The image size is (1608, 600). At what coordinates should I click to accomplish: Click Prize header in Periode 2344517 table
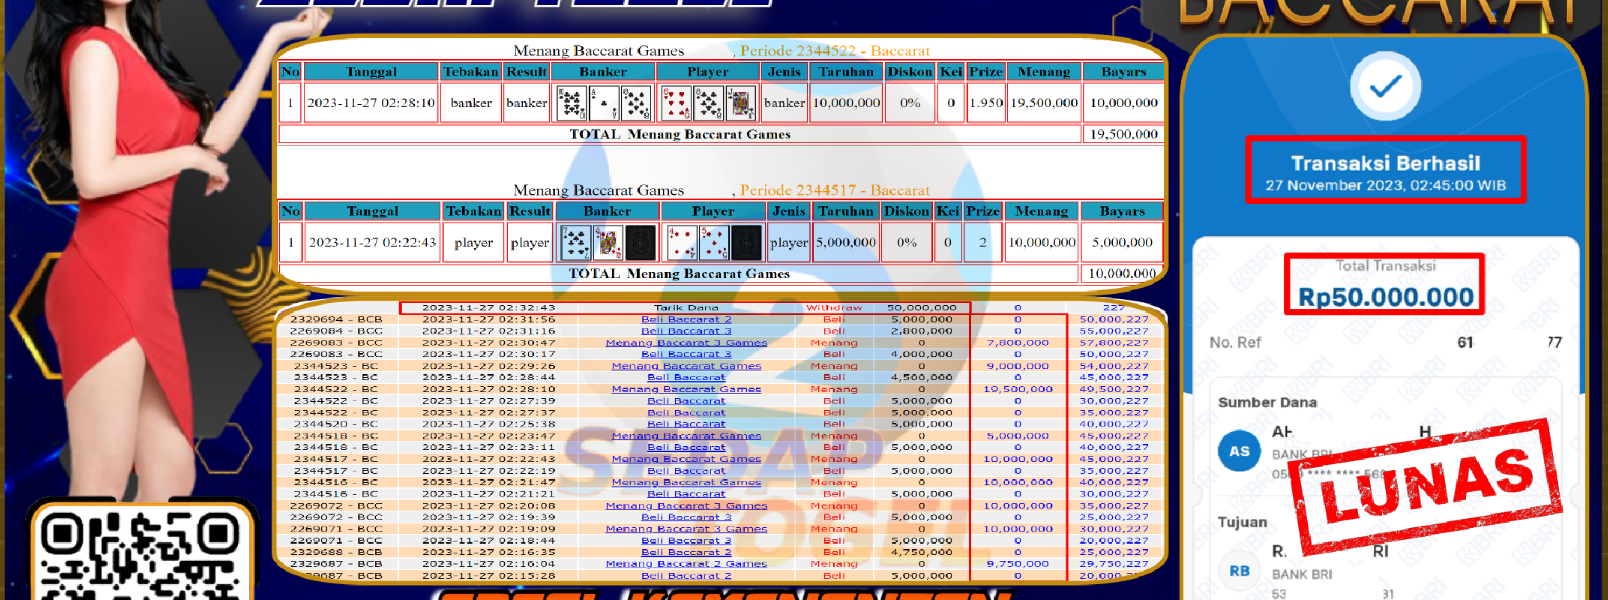(983, 211)
